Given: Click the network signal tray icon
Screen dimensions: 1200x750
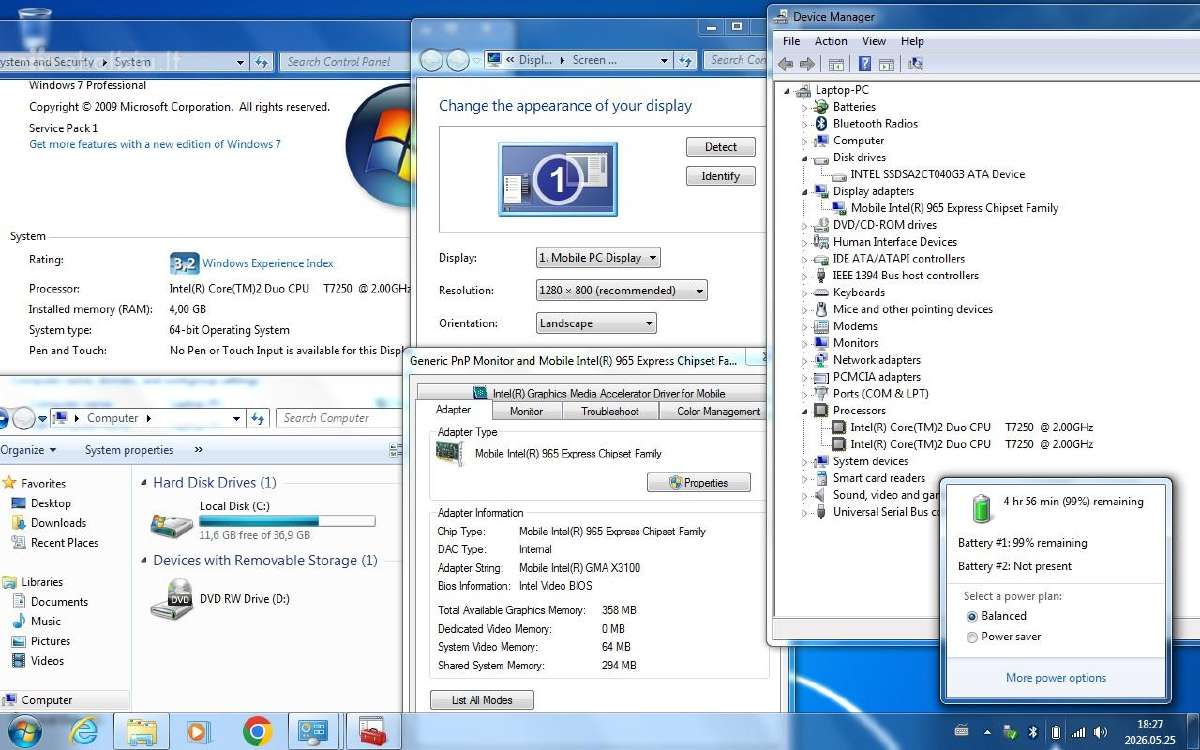Looking at the screenshot, I should [x=1079, y=732].
